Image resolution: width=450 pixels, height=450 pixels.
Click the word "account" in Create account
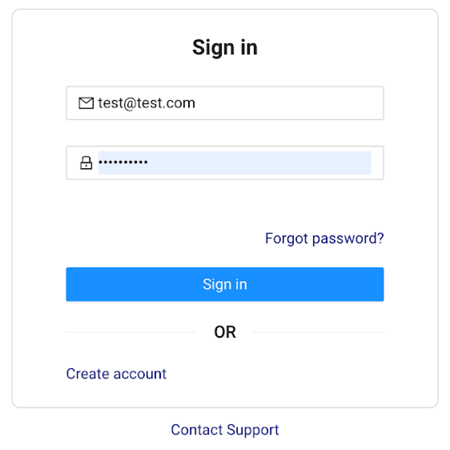[x=140, y=374]
